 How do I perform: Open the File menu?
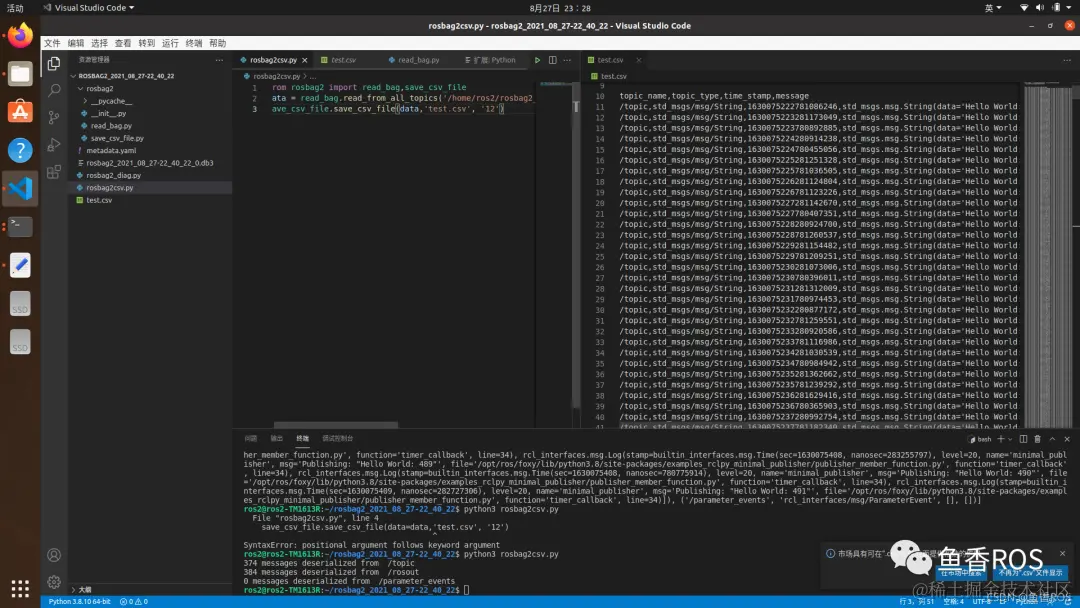coord(52,43)
